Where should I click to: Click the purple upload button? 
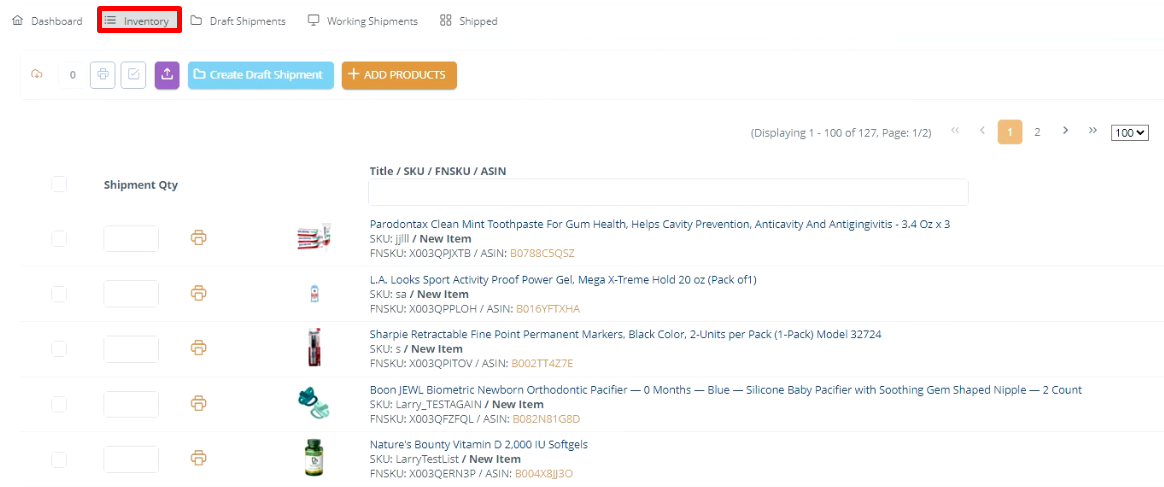[x=166, y=75]
